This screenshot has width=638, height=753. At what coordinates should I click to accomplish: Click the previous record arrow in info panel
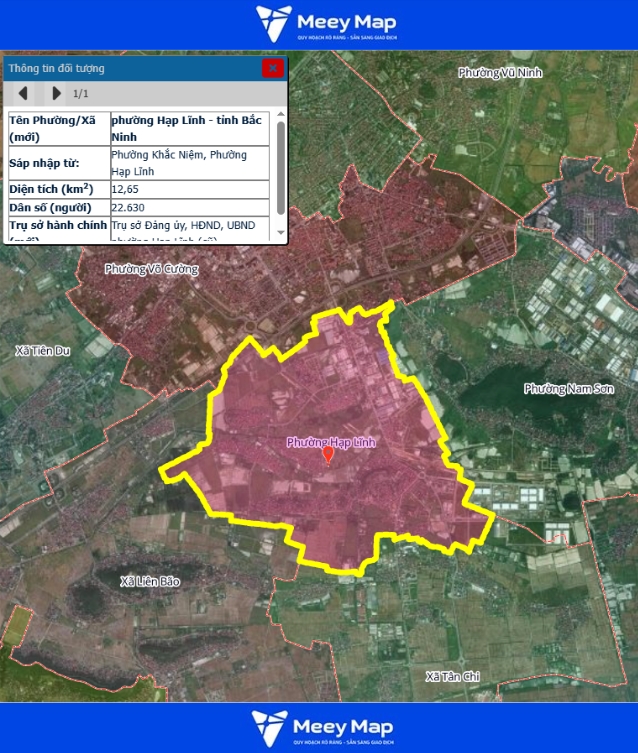(x=24, y=94)
